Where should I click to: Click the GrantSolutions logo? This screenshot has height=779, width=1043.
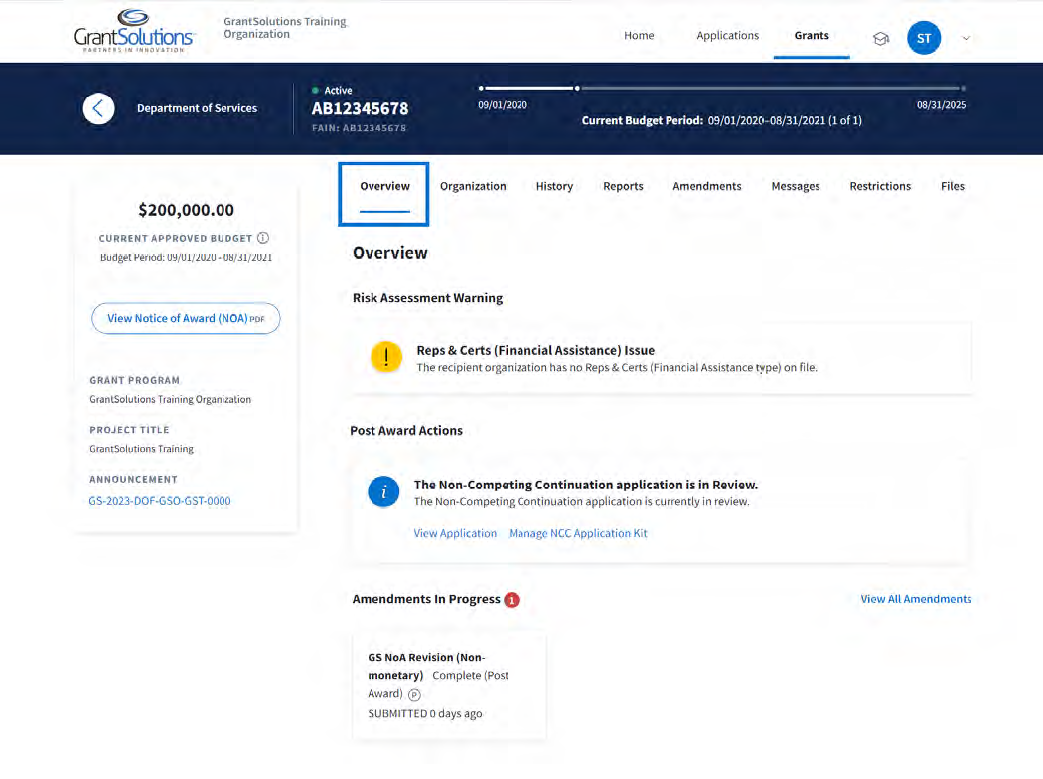pos(134,30)
